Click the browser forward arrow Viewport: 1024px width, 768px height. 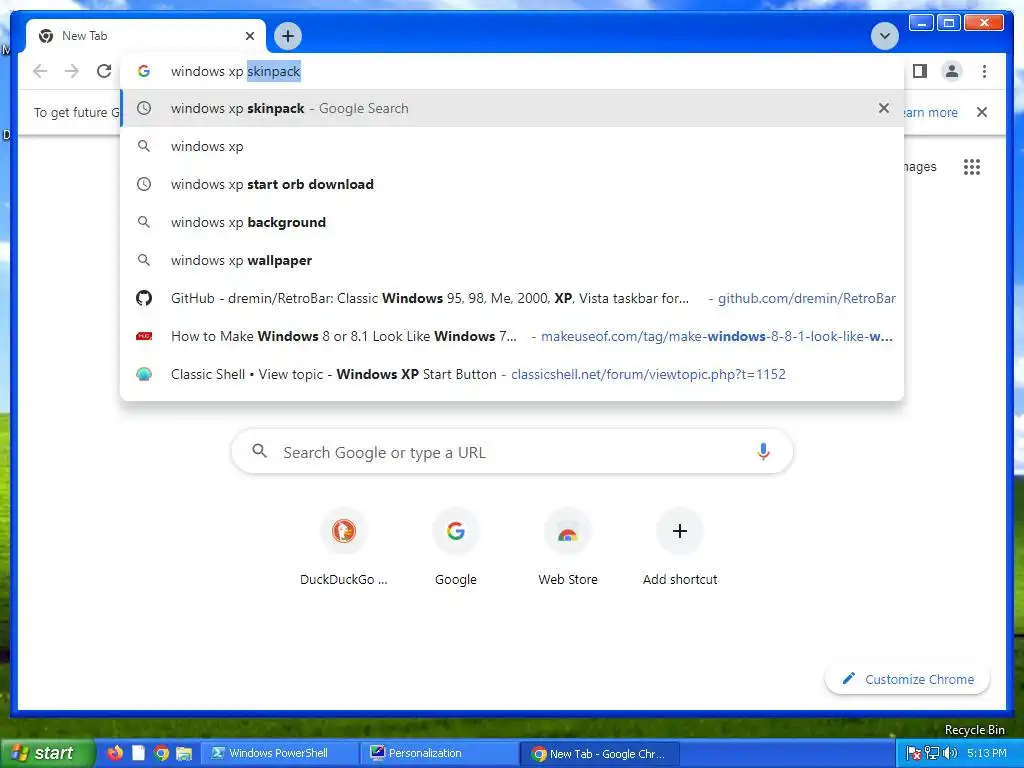tap(72, 71)
